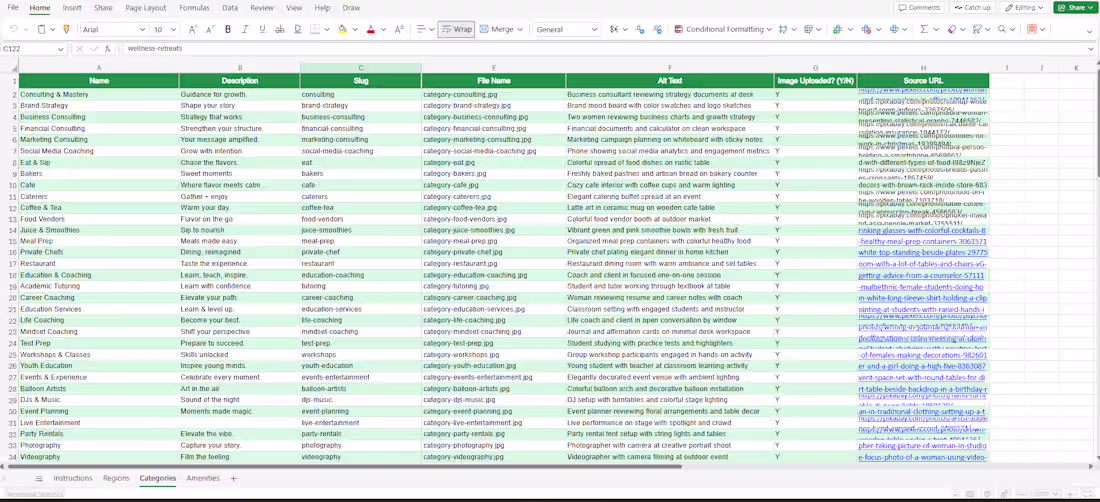Open the Name Box dropdown arrow
This screenshot has height=502, width=1100.
tap(60, 49)
